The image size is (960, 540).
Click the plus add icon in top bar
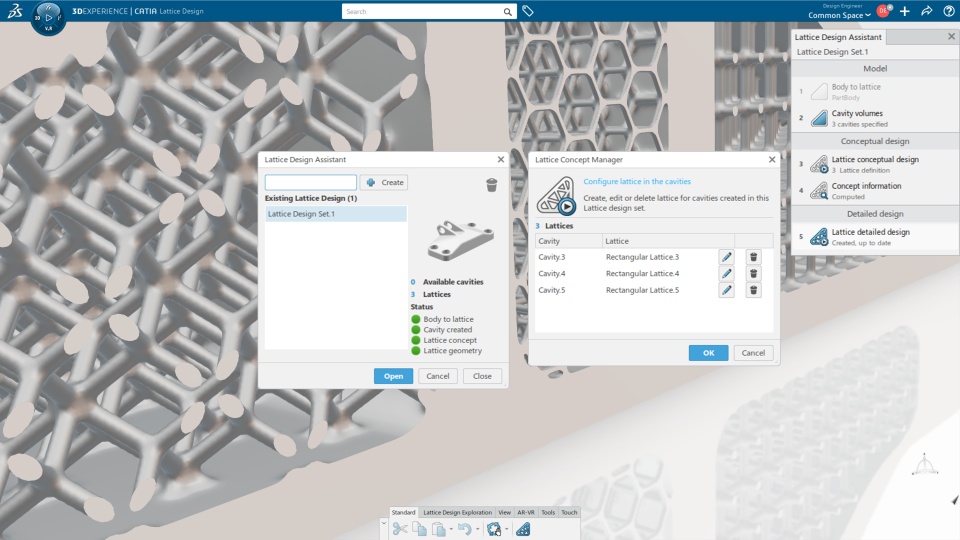tap(905, 11)
